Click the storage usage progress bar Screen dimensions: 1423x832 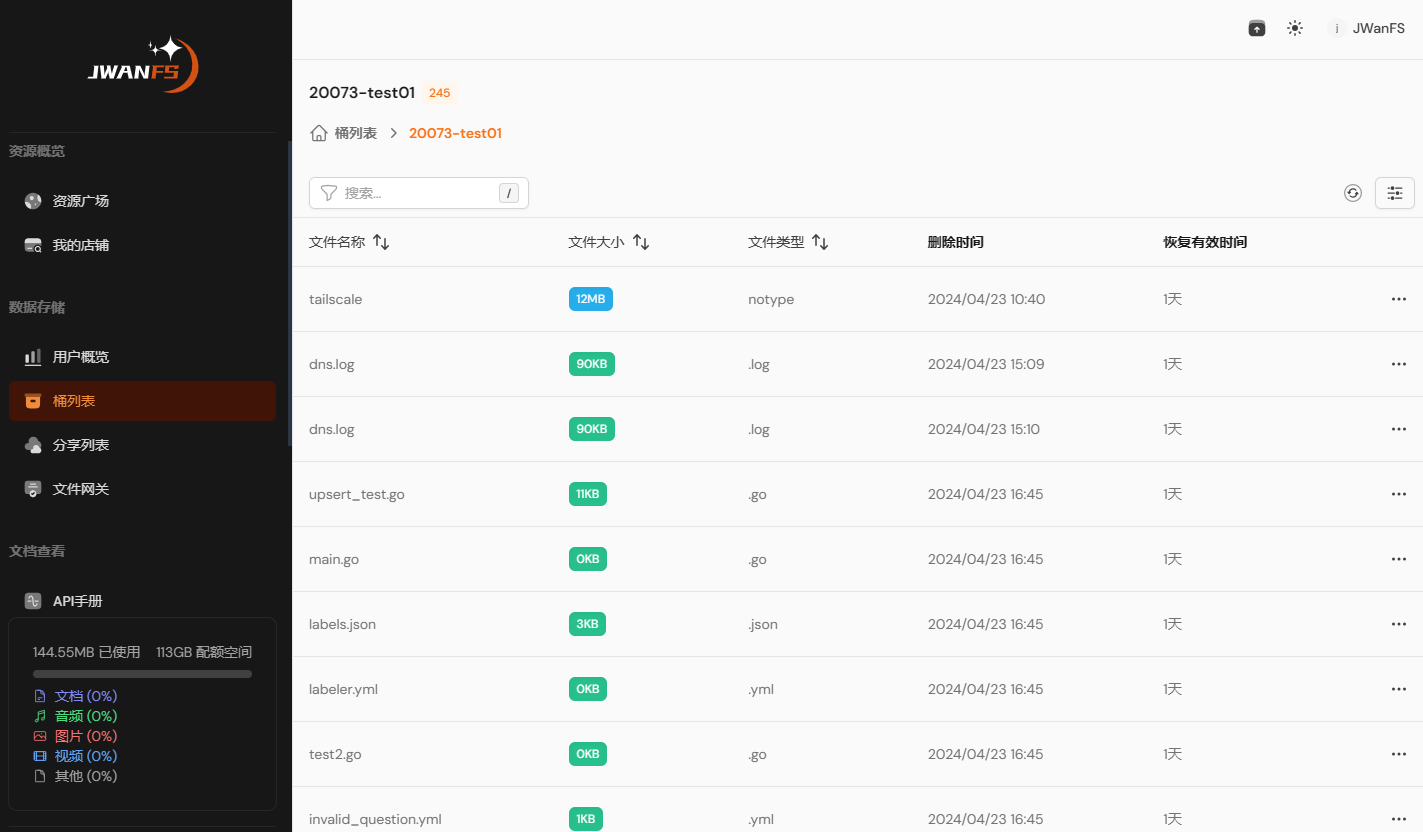coord(142,674)
